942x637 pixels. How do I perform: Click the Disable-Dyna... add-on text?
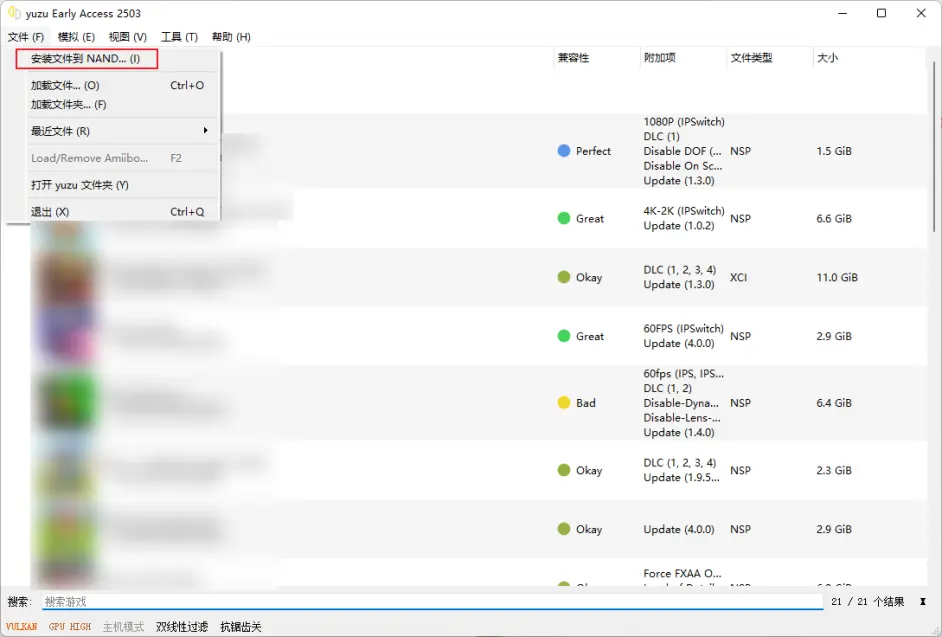(681, 403)
